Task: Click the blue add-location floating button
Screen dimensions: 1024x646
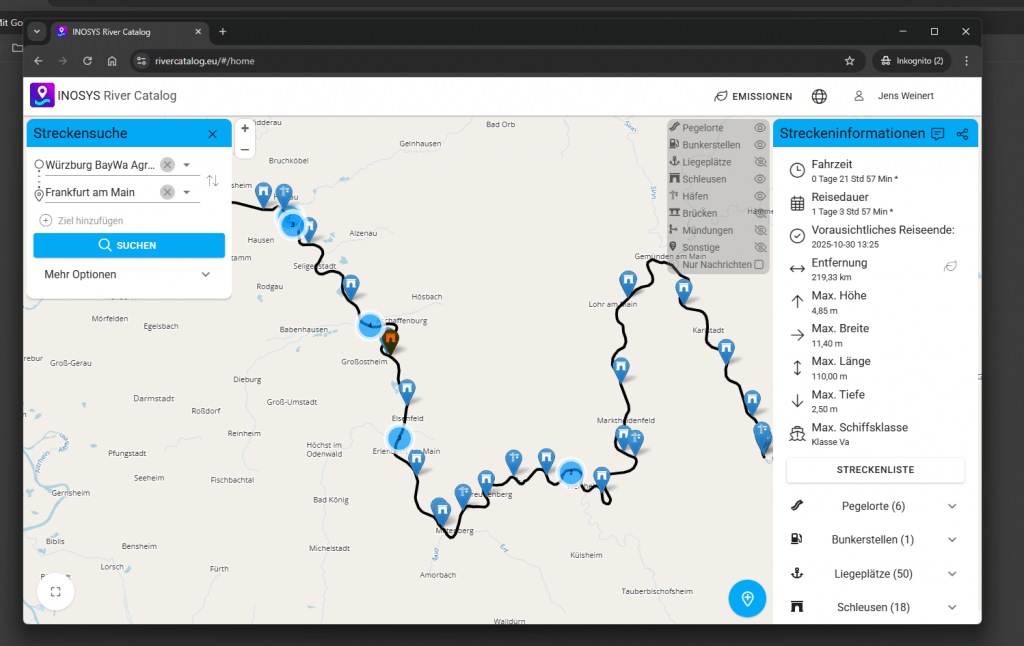Action: [x=747, y=598]
